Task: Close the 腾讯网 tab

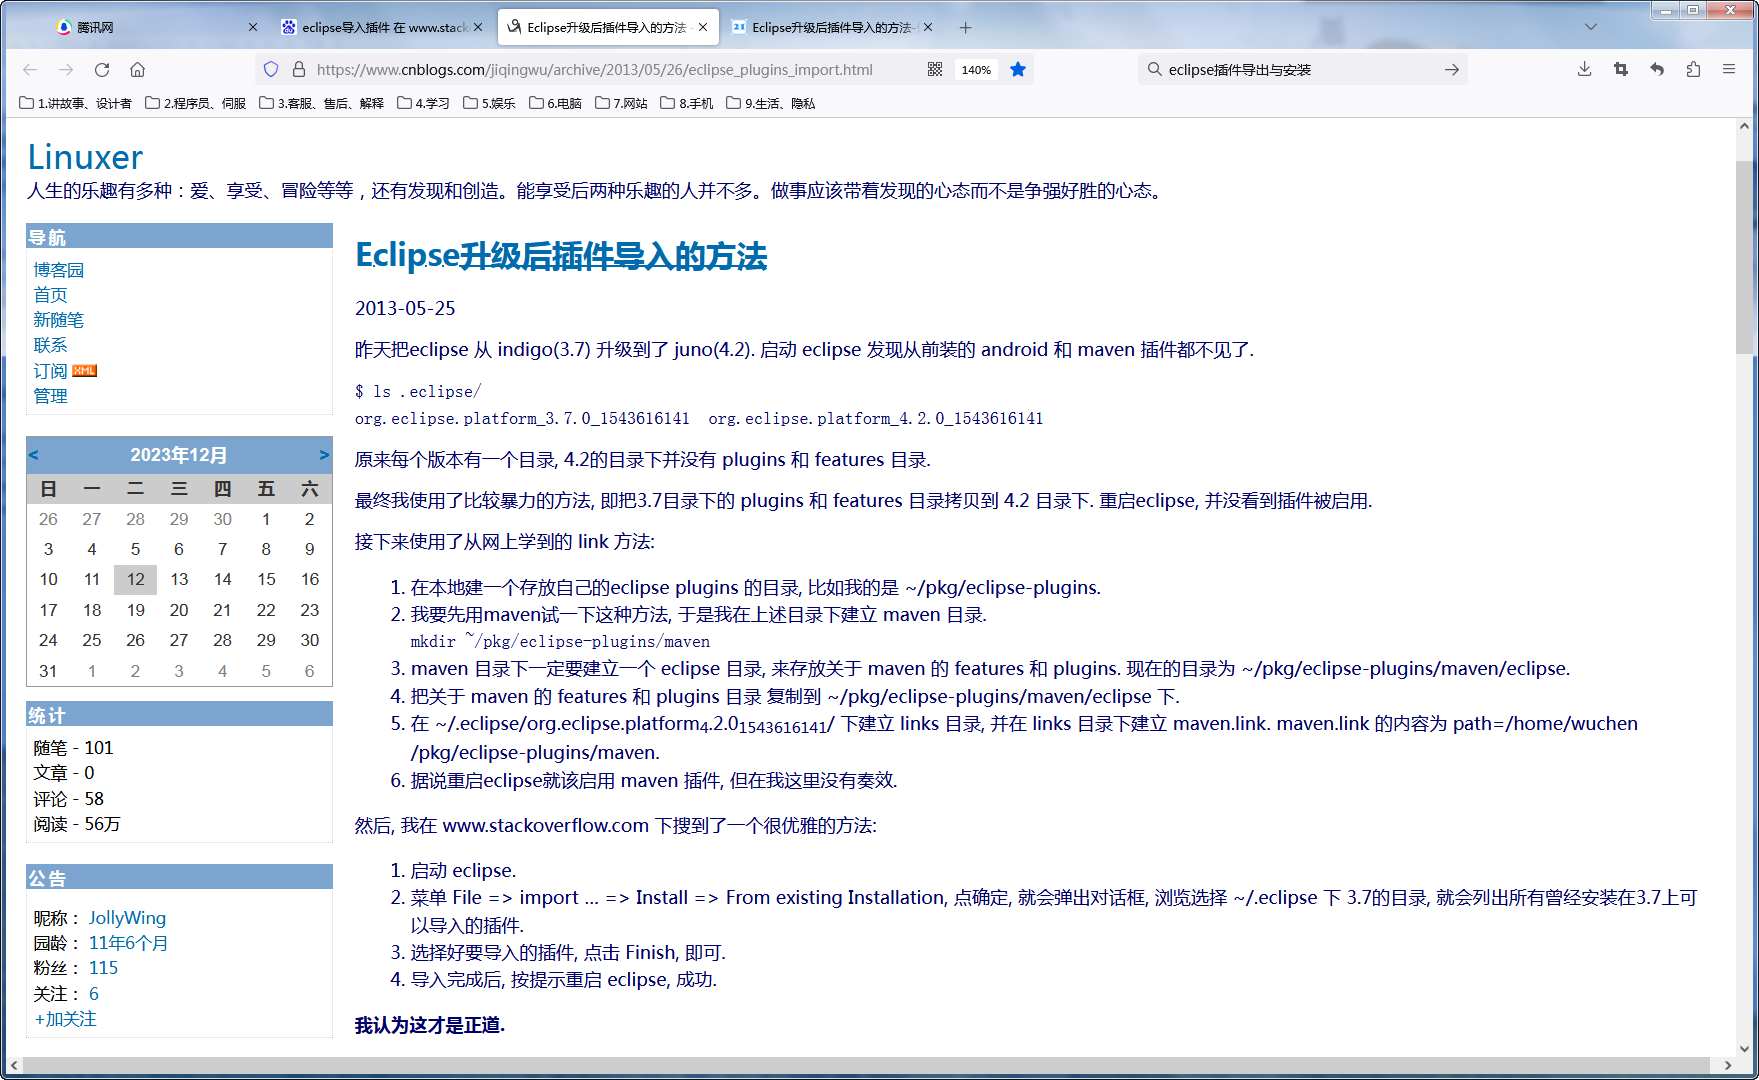Action: pyautogui.click(x=253, y=27)
